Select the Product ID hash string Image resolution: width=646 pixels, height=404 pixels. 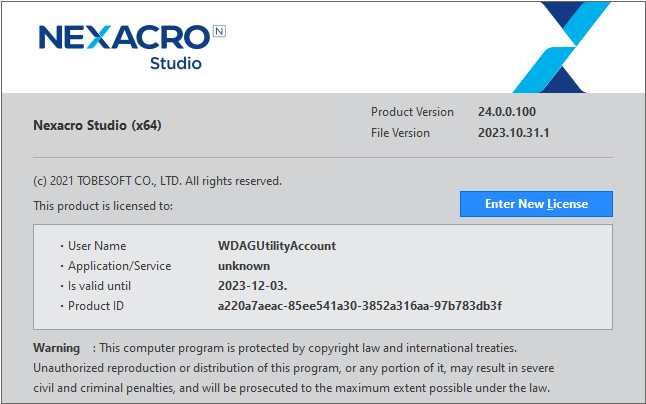coord(359,306)
